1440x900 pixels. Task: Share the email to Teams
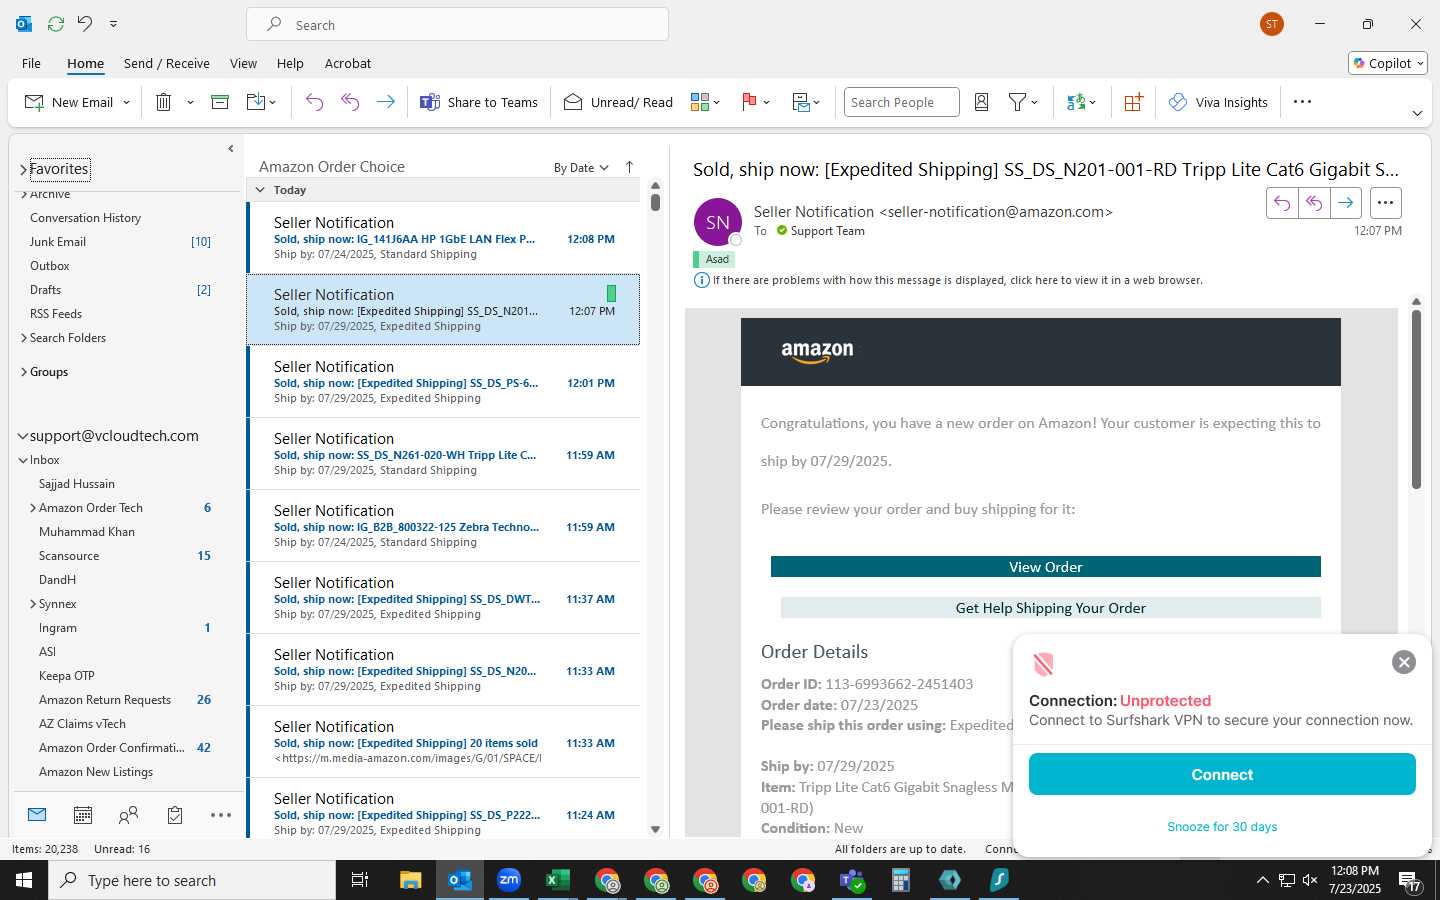point(479,102)
